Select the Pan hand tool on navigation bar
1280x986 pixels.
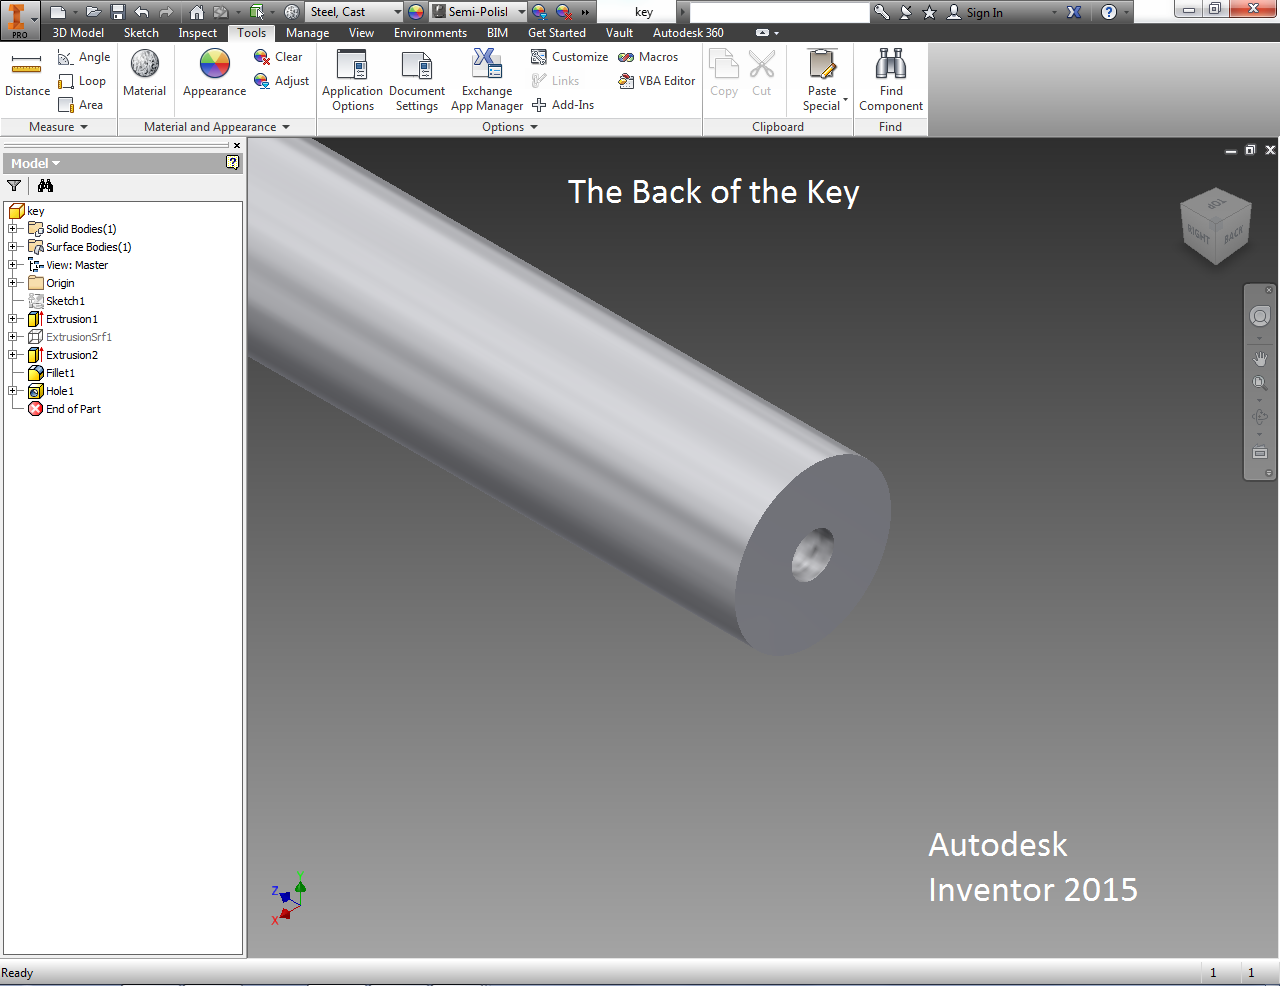point(1260,359)
